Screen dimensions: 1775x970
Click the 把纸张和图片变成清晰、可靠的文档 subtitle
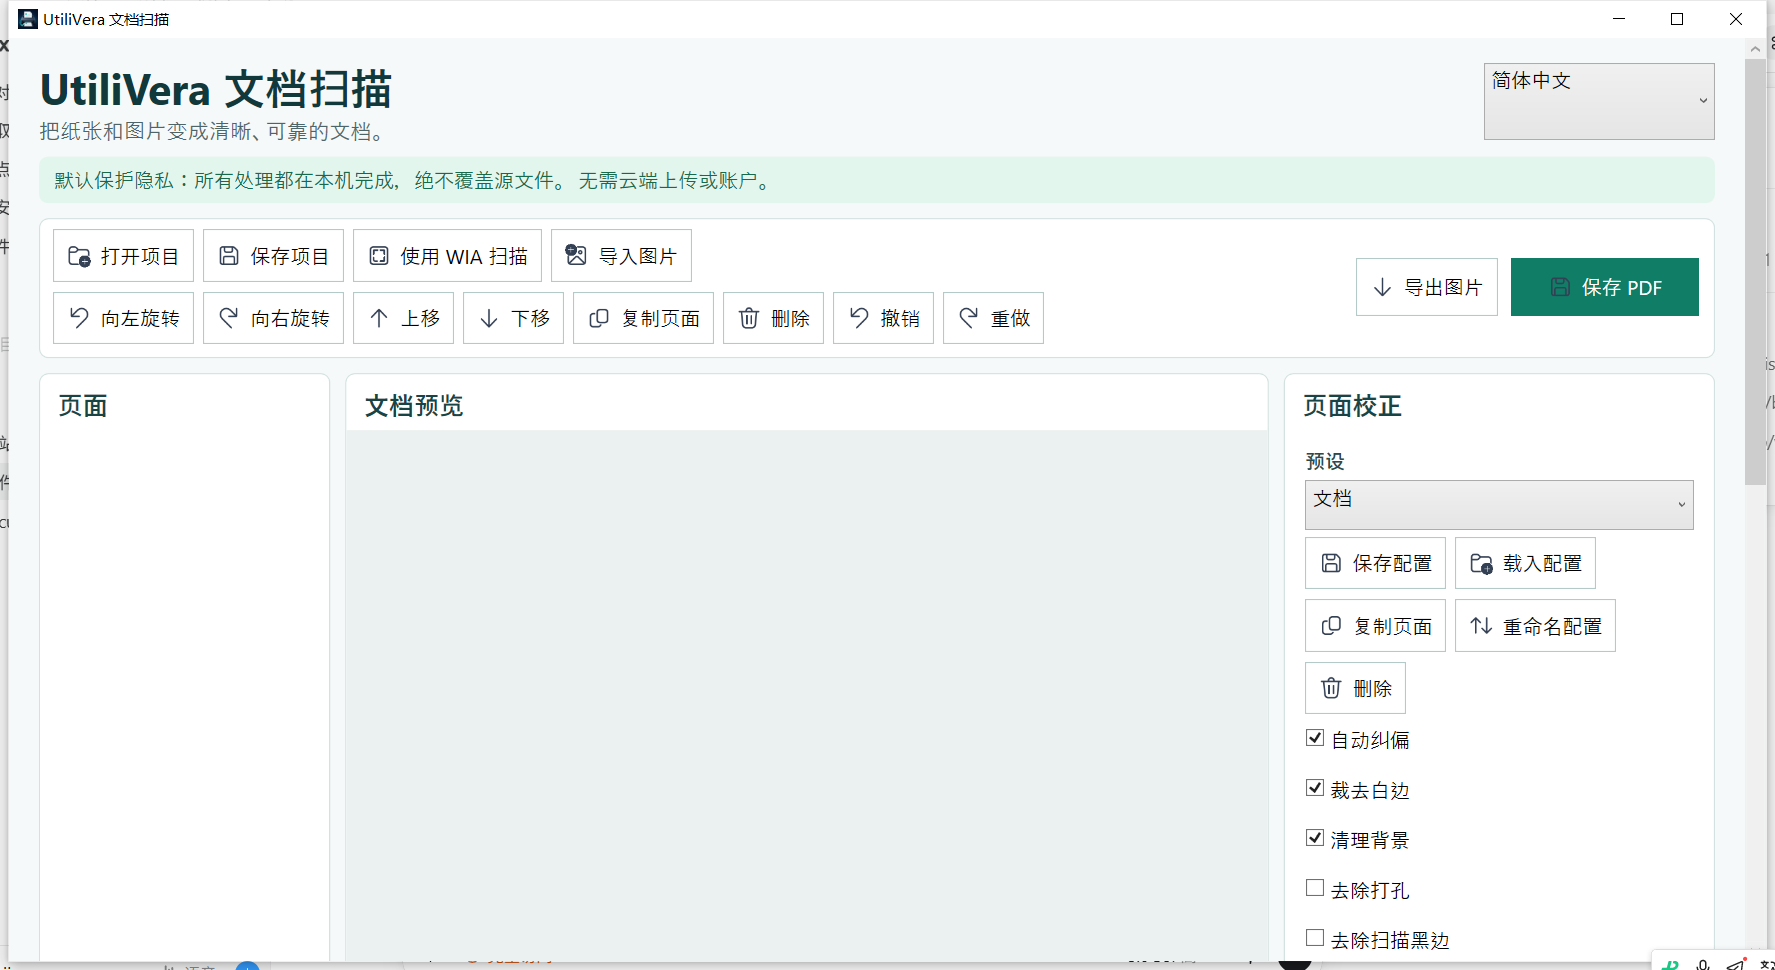pos(212,131)
